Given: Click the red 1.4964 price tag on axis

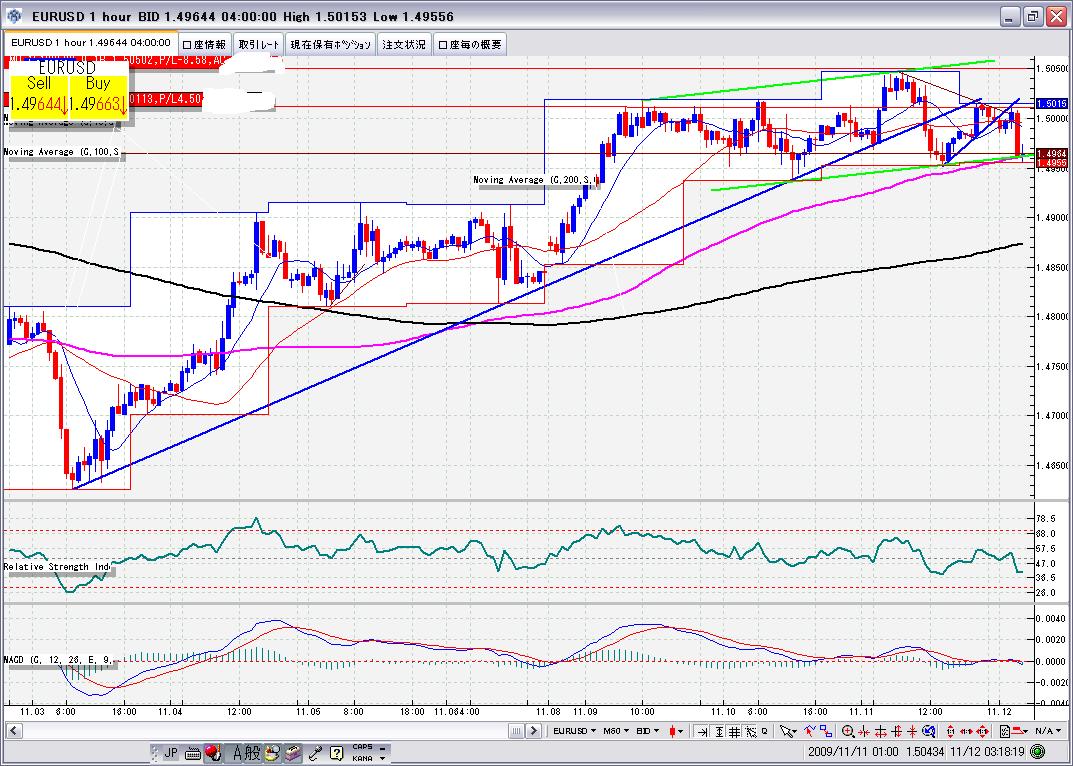Looking at the screenshot, I should [1052, 153].
